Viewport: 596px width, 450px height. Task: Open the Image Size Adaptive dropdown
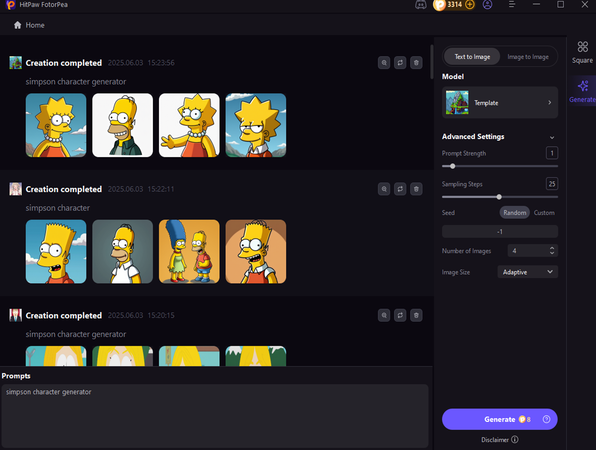pyautogui.click(x=528, y=272)
